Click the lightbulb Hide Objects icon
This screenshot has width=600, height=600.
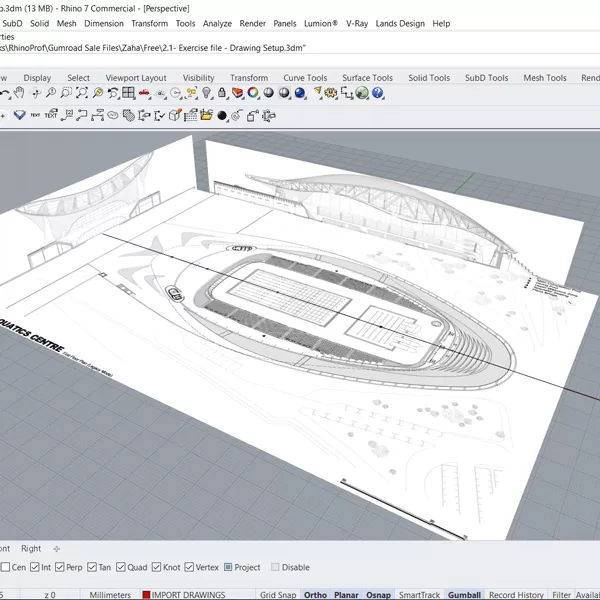tap(206, 93)
